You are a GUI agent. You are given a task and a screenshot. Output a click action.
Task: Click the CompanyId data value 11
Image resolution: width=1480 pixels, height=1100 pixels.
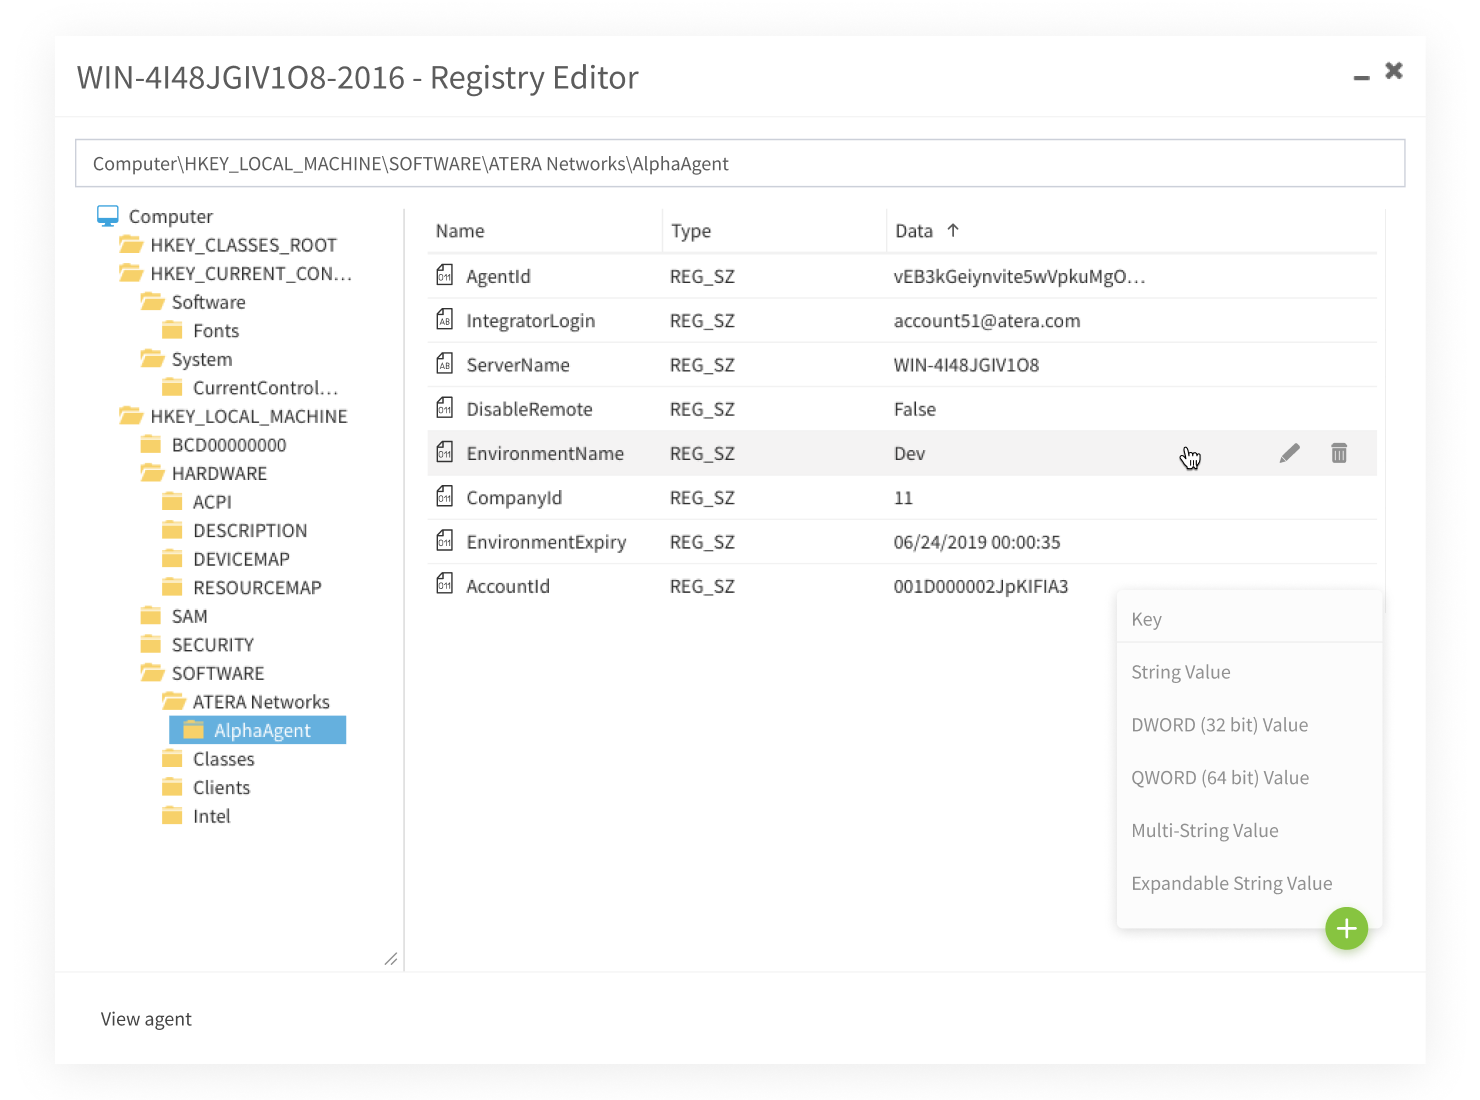pyautogui.click(x=903, y=498)
